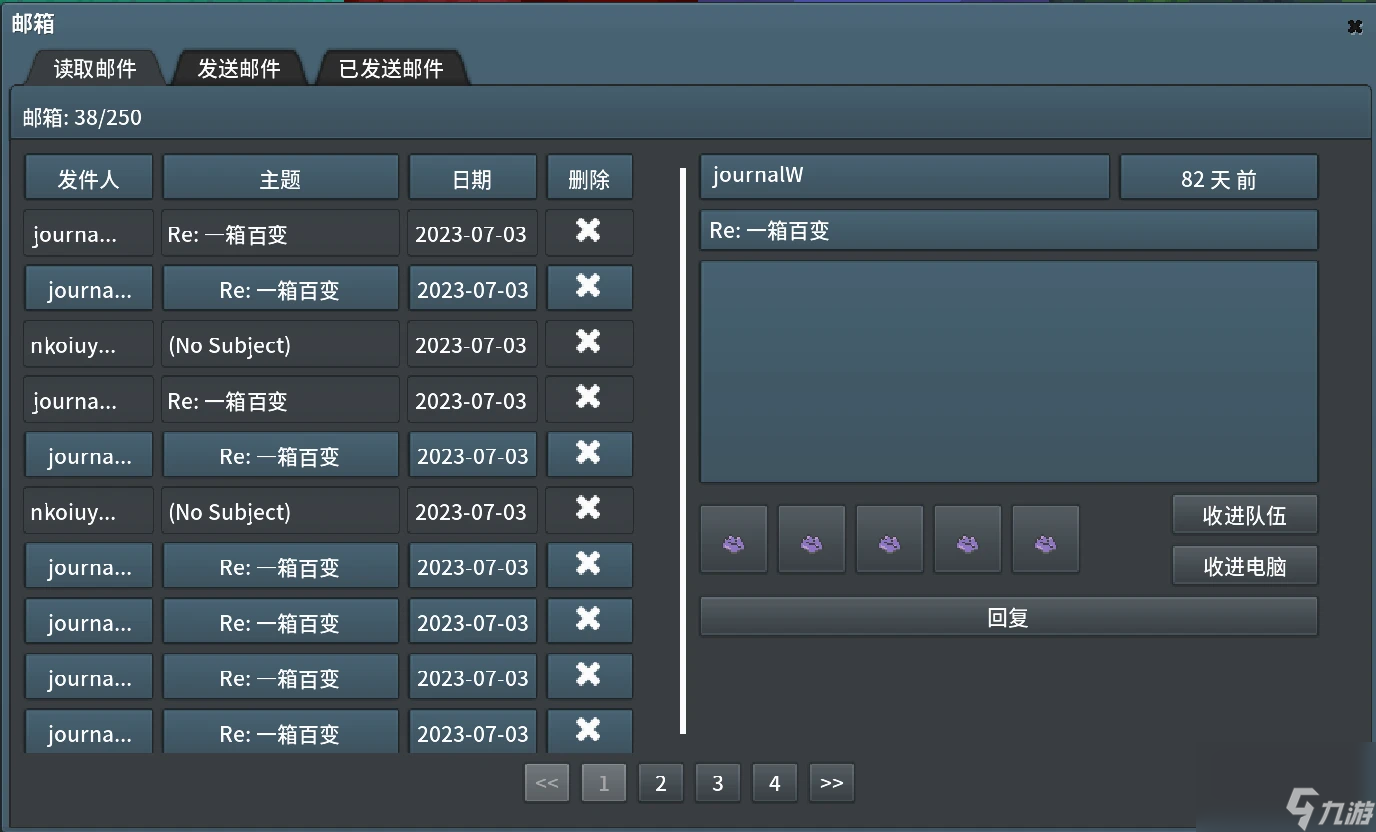Click the preview subject Re: 一箱百变 field
This screenshot has width=1376, height=832.
[x=1009, y=230]
